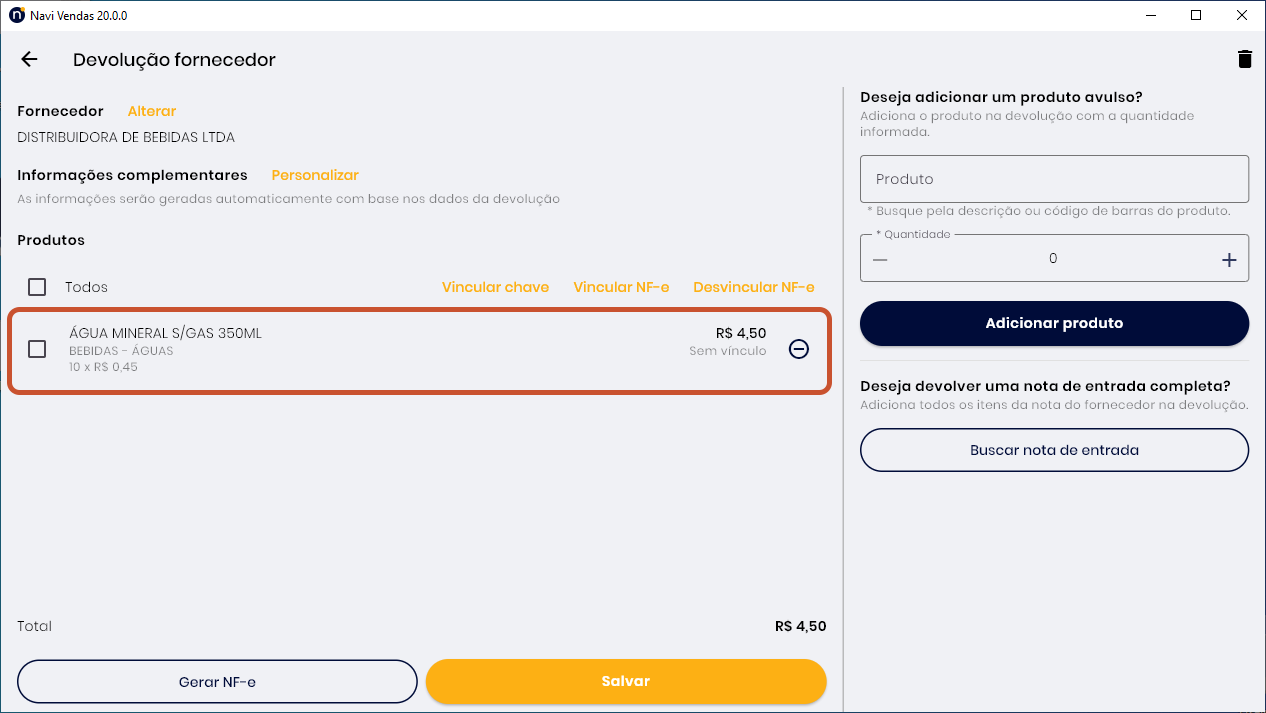This screenshot has width=1266, height=713.
Task: Click the Desvincular NF-e option
Action: 754,287
